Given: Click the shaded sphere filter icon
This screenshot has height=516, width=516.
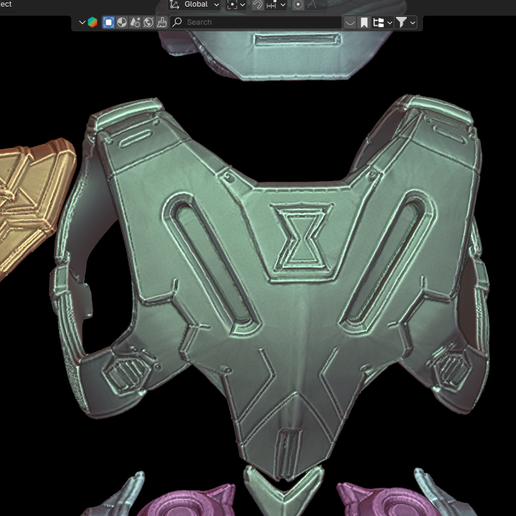Looking at the screenshot, I should [x=122, y=22].
